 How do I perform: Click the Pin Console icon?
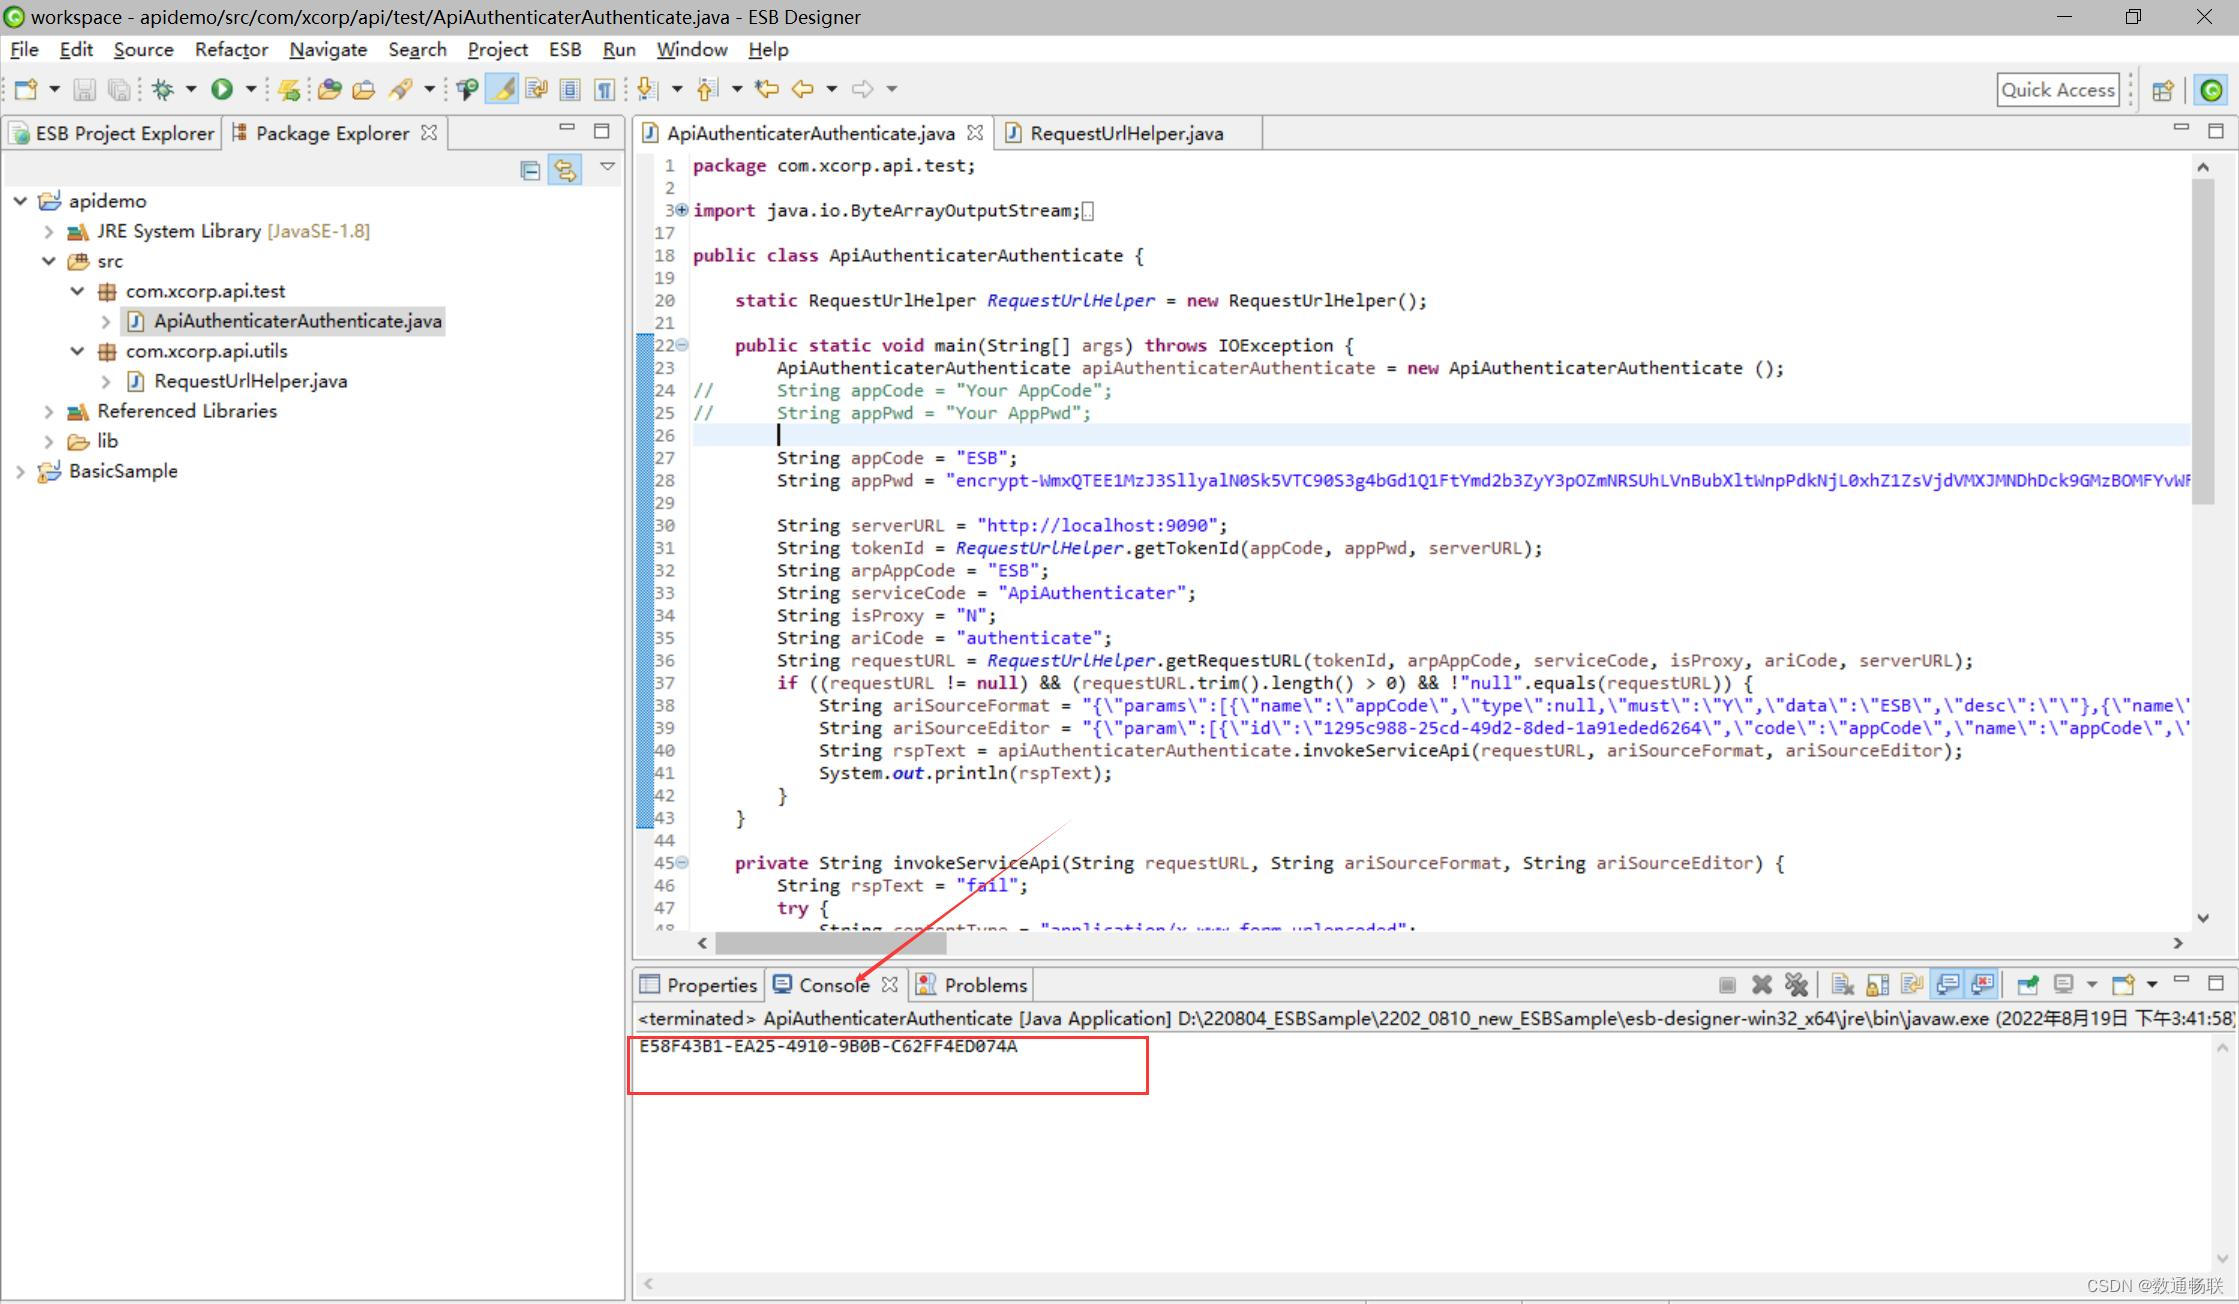2027,985
